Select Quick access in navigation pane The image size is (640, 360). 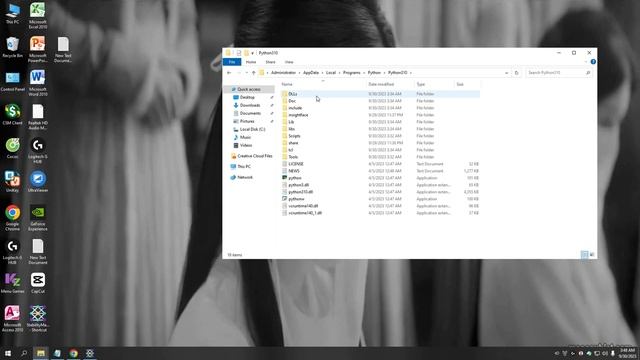(x=249, y=89)
